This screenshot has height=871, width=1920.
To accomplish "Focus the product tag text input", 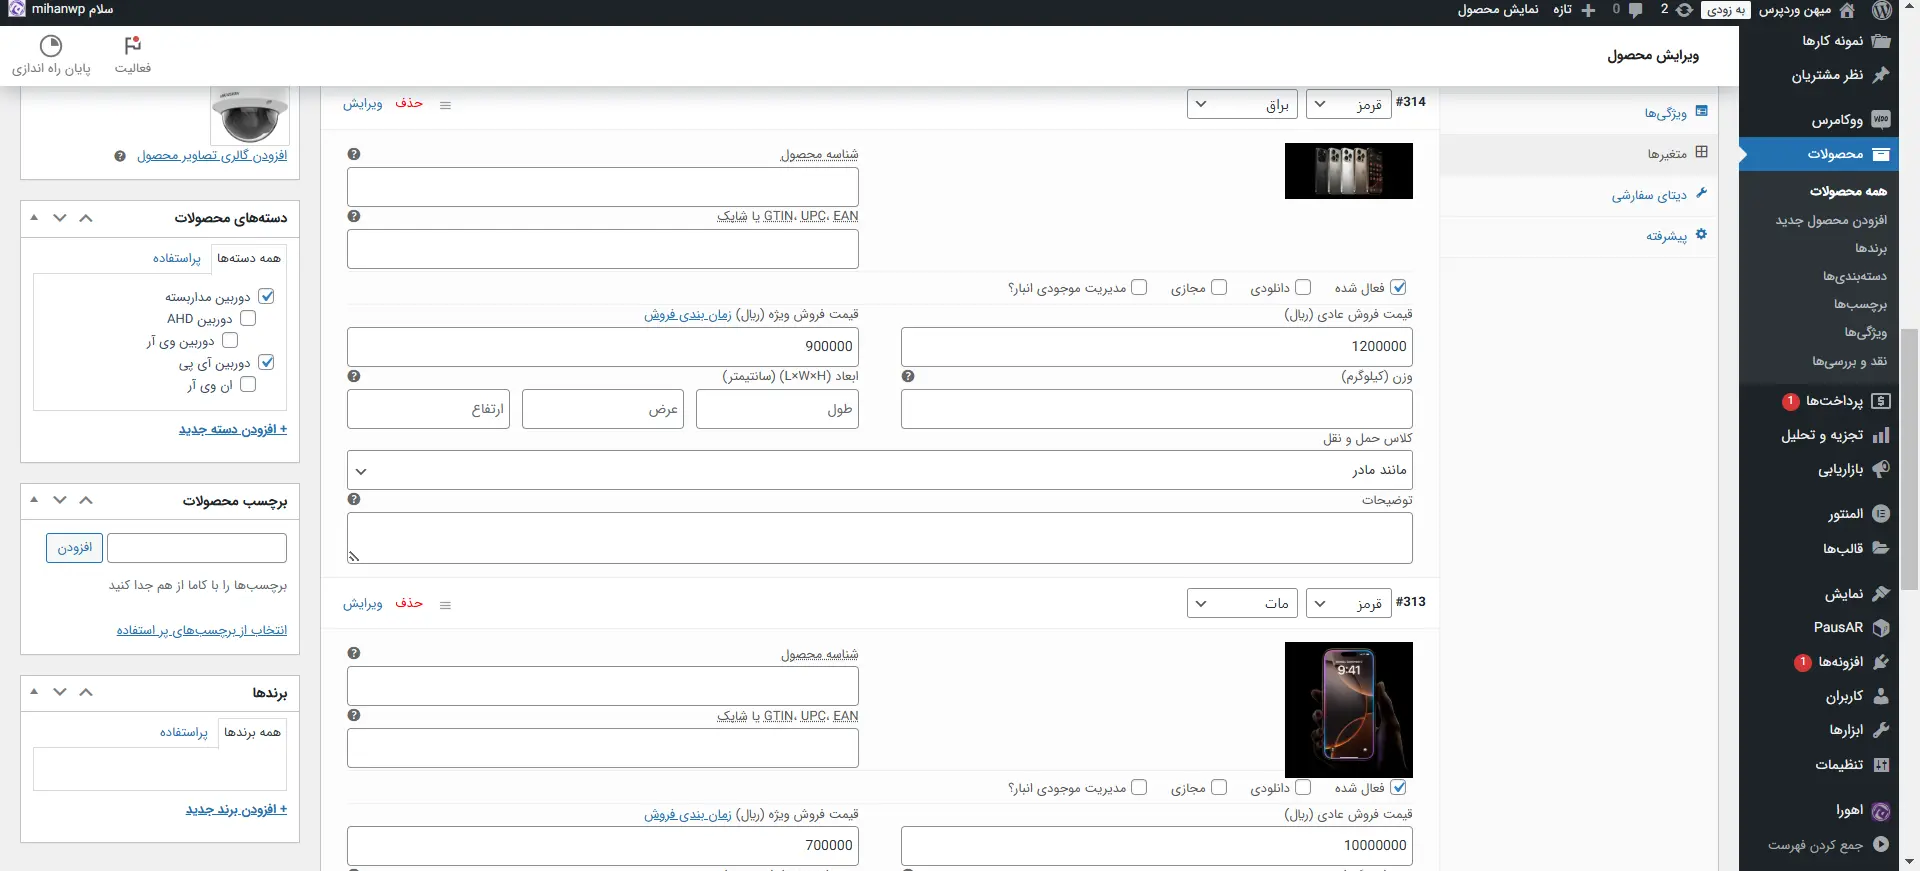I will pos(197,548).
